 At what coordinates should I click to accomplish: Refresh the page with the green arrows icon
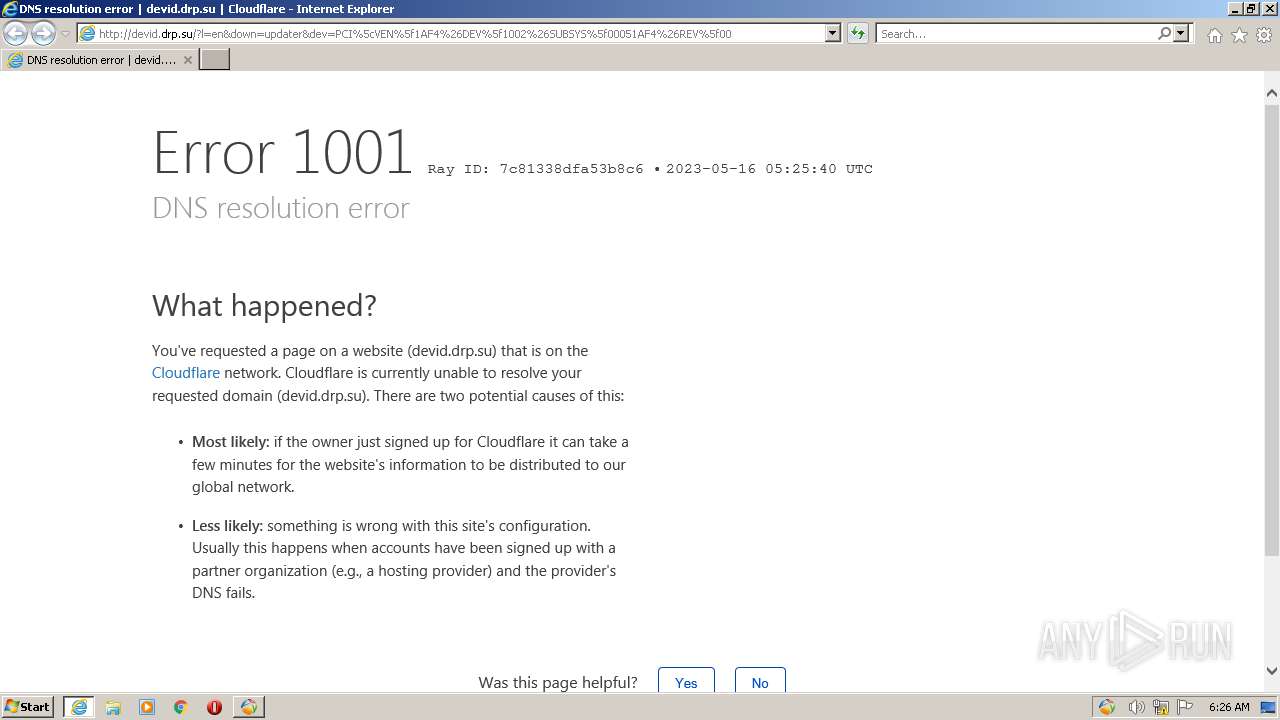pyautogui.click(x=858, y=34)
